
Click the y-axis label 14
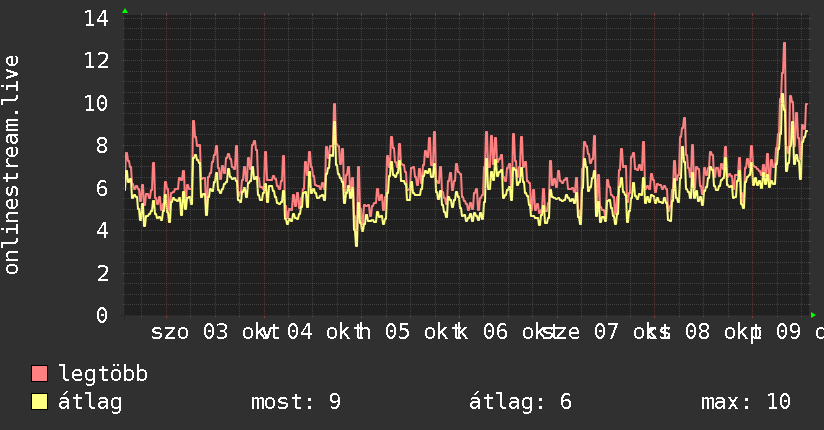[x=97, y=18]
